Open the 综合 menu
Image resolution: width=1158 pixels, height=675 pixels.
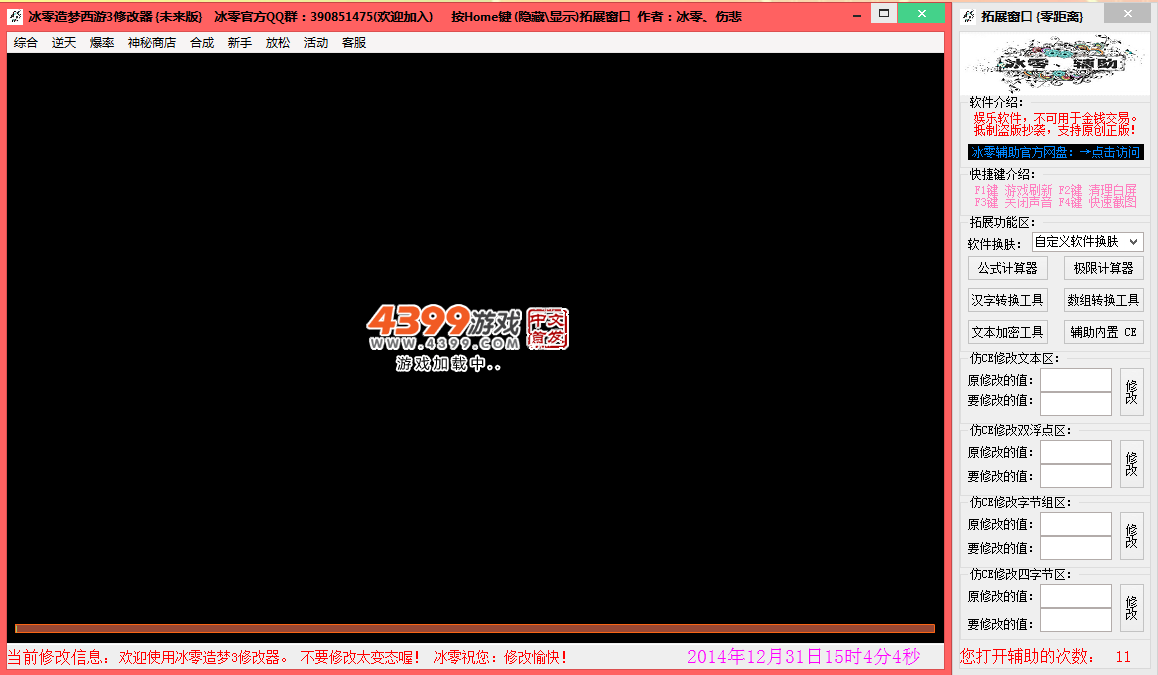[26, 43]
